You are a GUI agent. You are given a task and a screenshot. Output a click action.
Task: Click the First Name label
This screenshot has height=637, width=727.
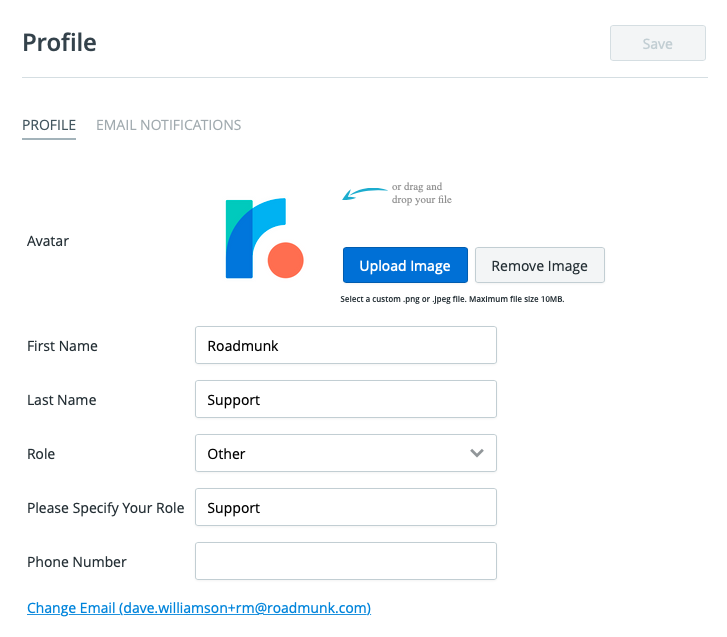pyautogui.click(x=62, y=346)
